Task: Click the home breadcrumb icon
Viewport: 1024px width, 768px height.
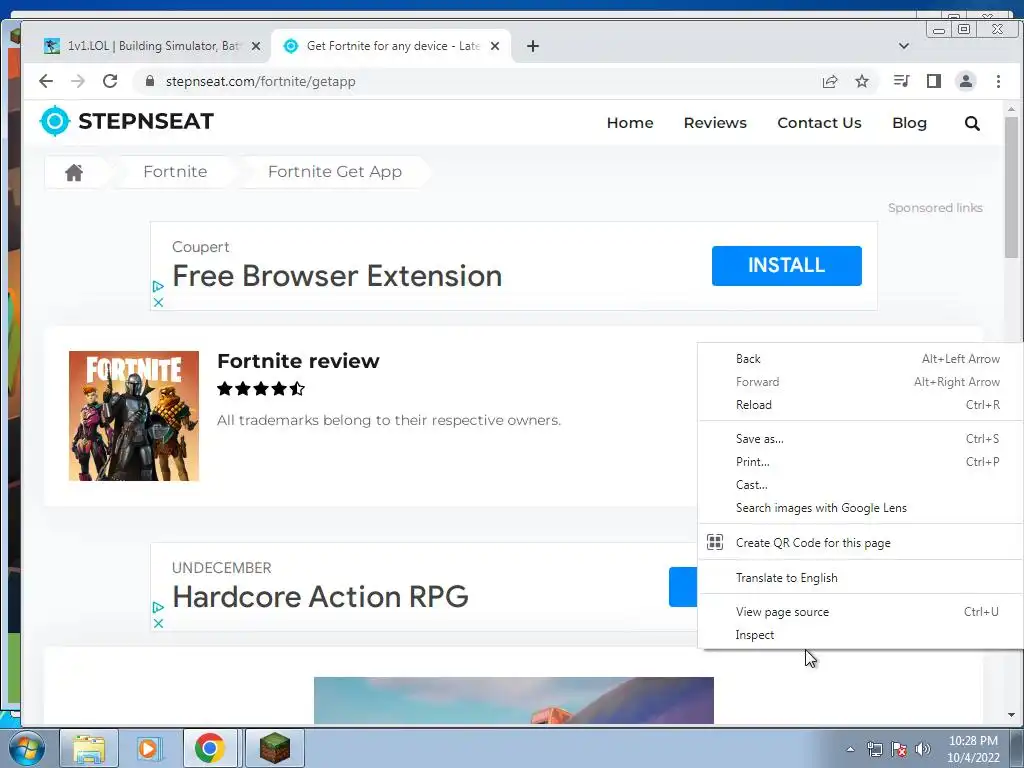Action: tap(74, 172)
